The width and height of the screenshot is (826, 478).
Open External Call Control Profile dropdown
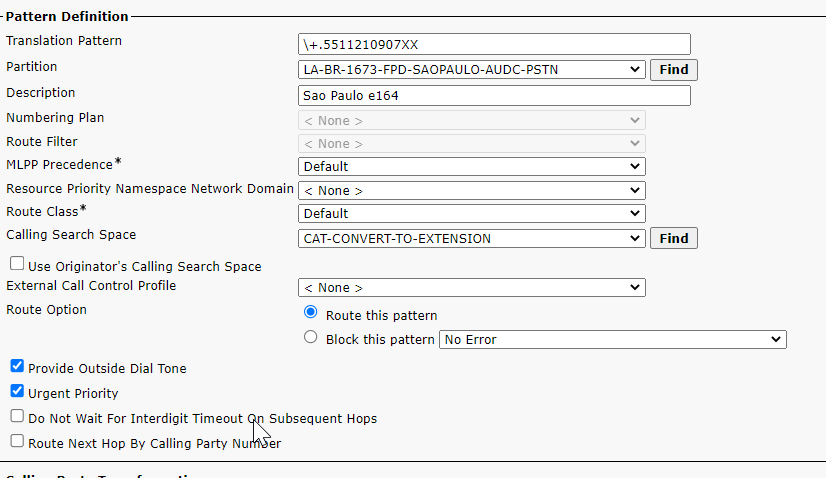pos(472,288)
